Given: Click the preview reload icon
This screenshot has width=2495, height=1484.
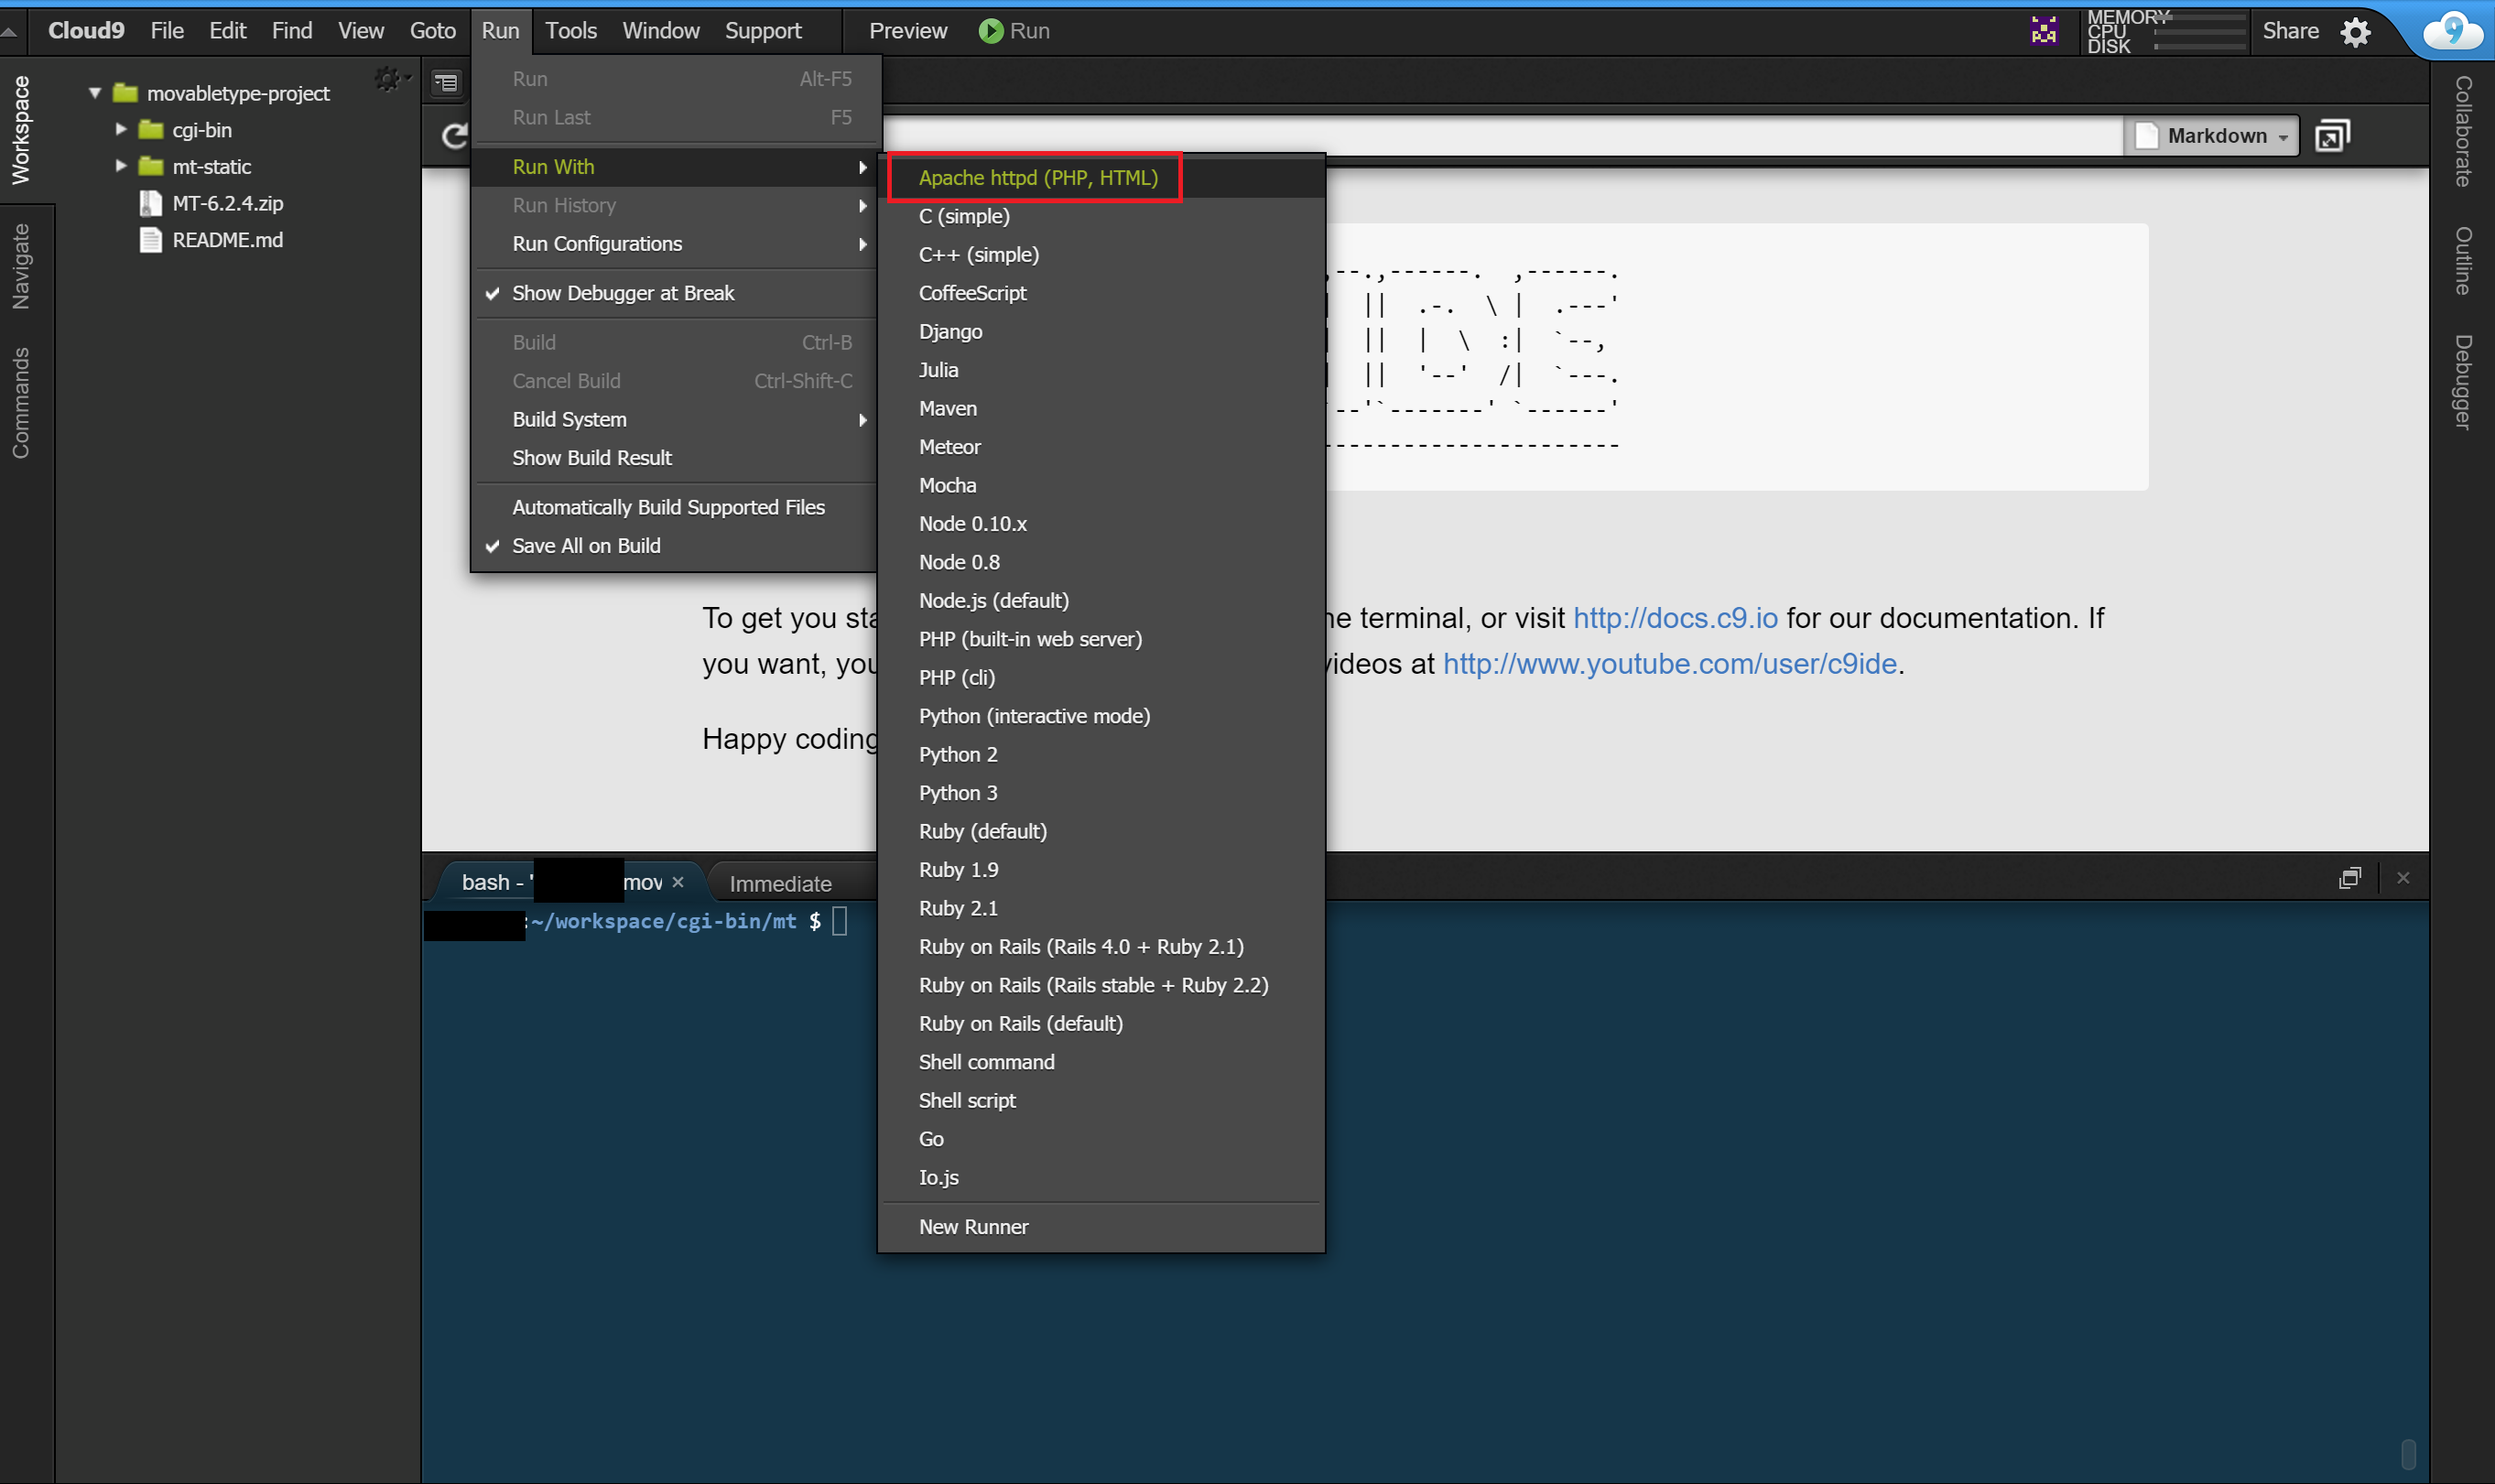Looking at the screenshot, I should pos(455,136).
